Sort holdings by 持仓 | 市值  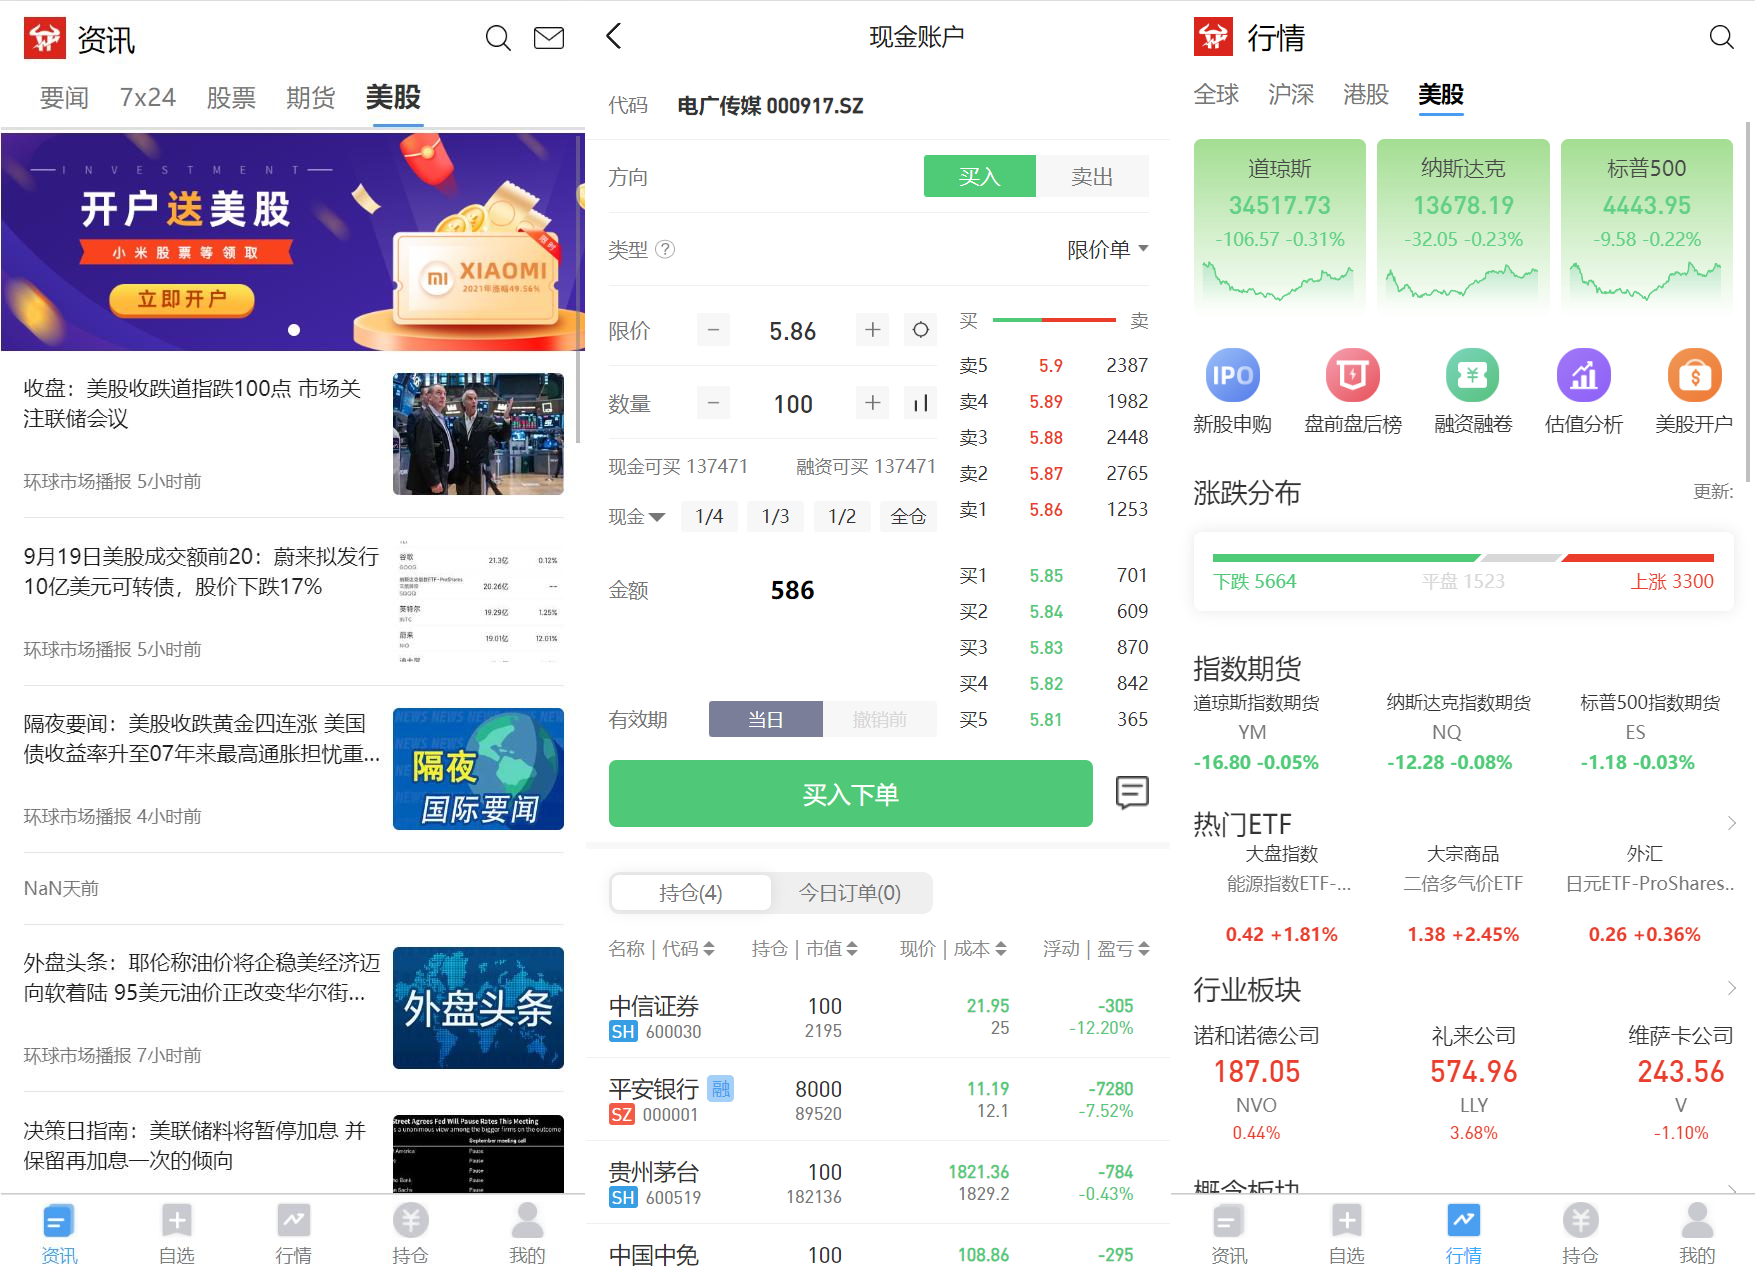pos(805,948)
